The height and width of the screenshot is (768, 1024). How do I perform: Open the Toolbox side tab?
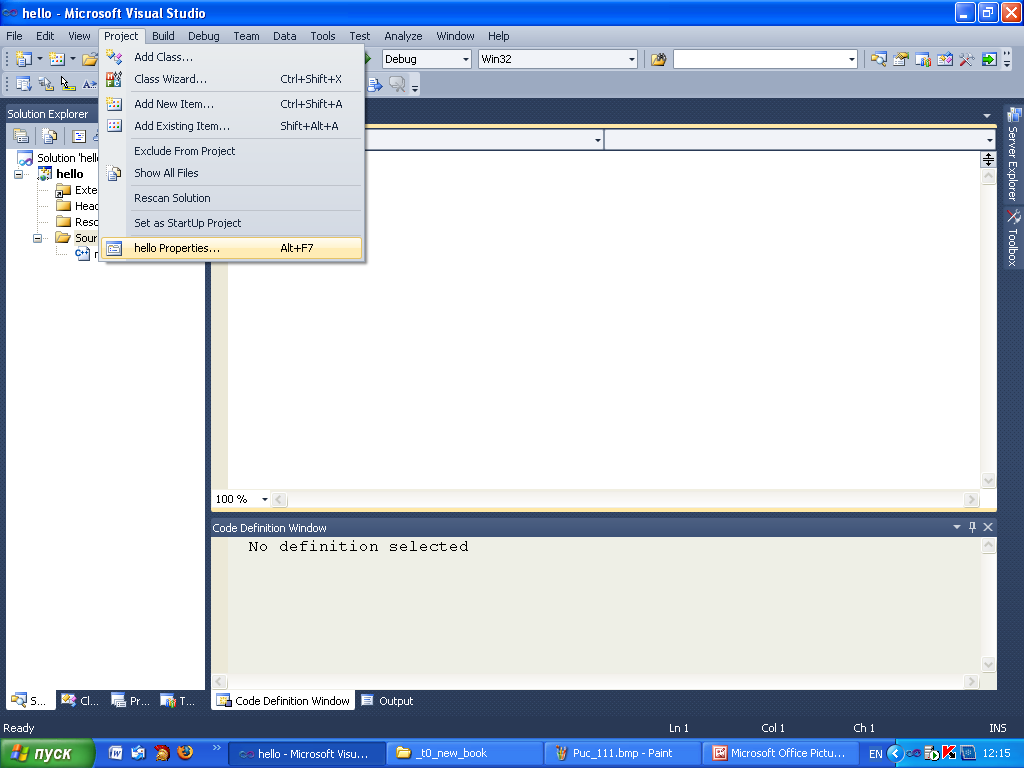1013,238
